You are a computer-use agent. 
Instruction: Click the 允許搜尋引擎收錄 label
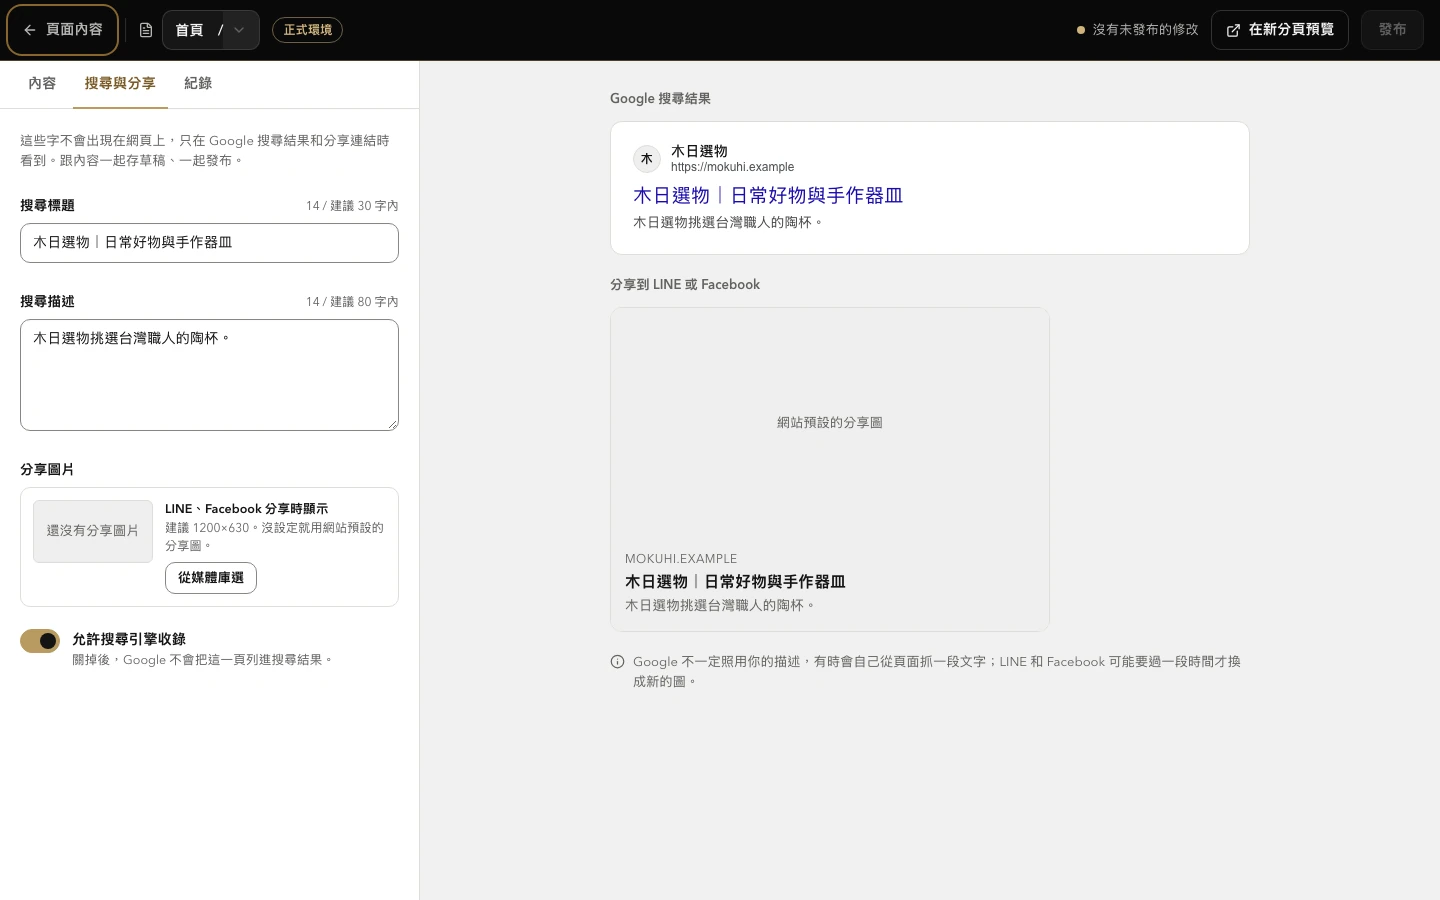click(129, 639)
